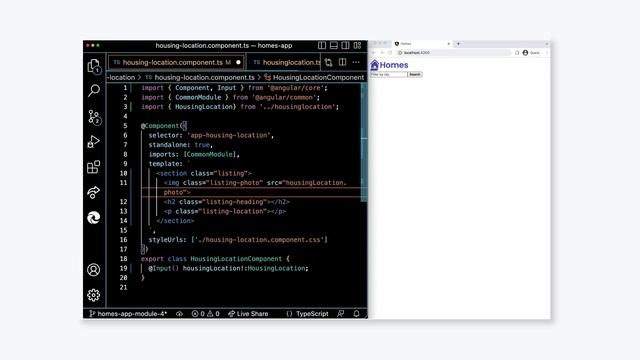Open editor More Actions ellipsis menu
Screen dimensions: 640x360
point(356,62)
